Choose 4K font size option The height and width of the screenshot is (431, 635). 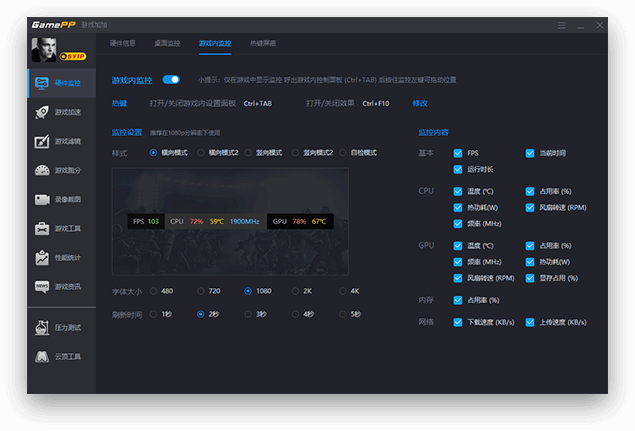click(x=343, y=291)
